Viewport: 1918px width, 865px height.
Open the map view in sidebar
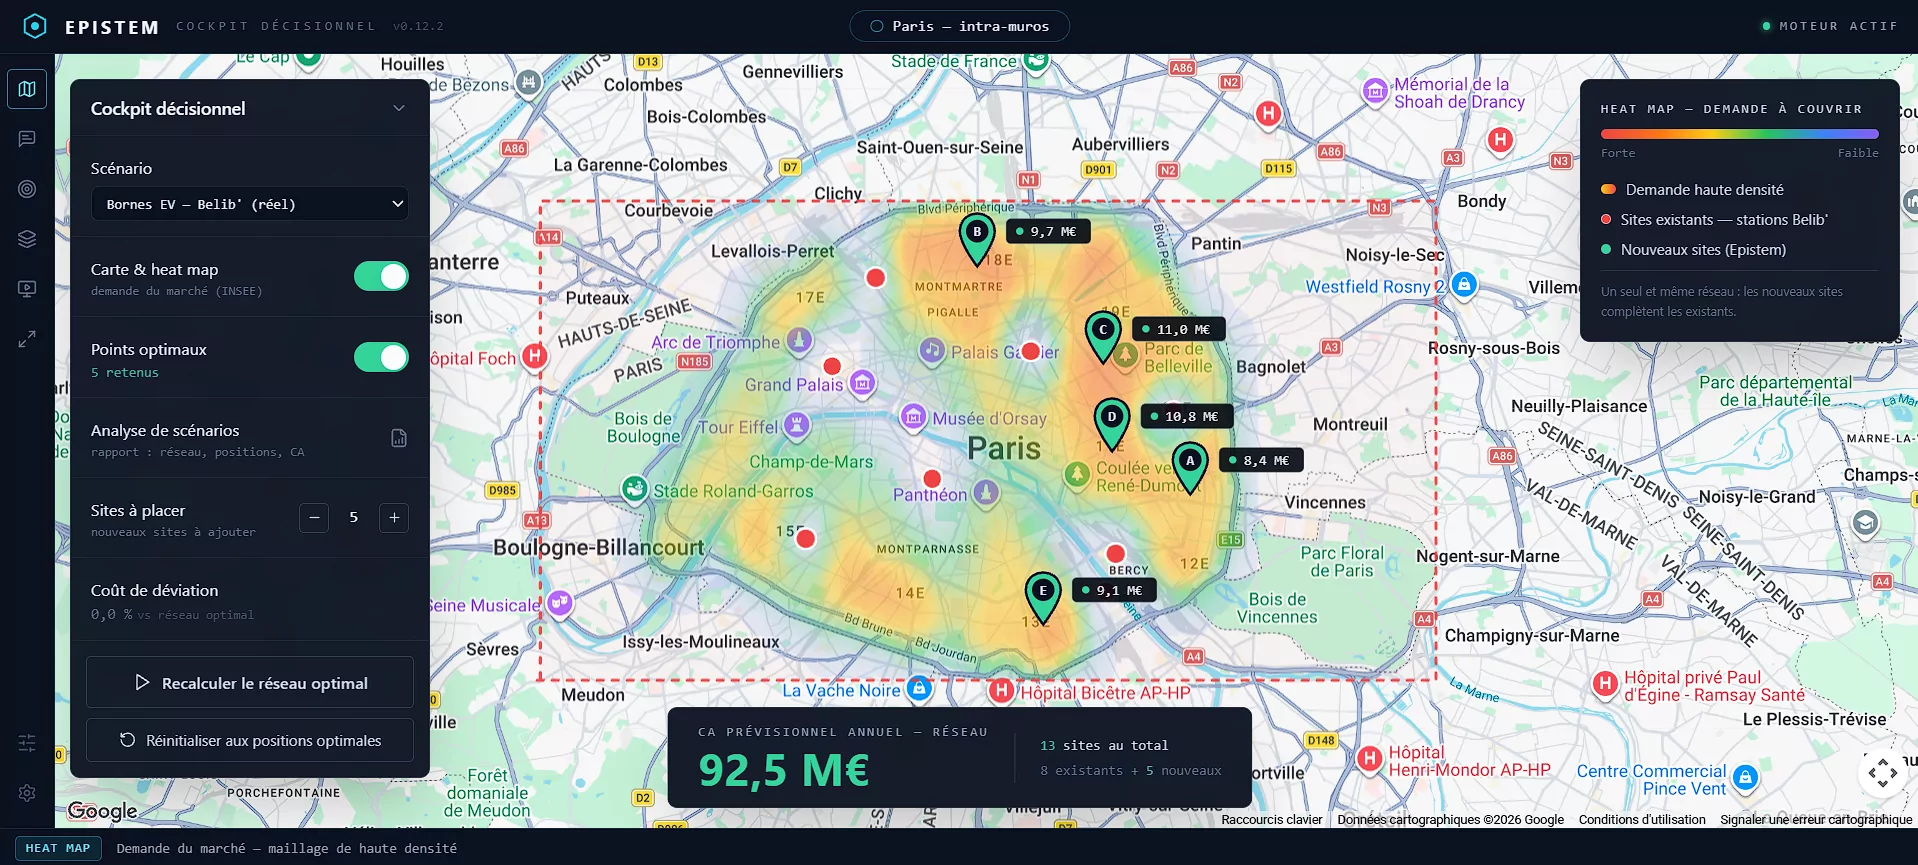[x=27, y=89]
